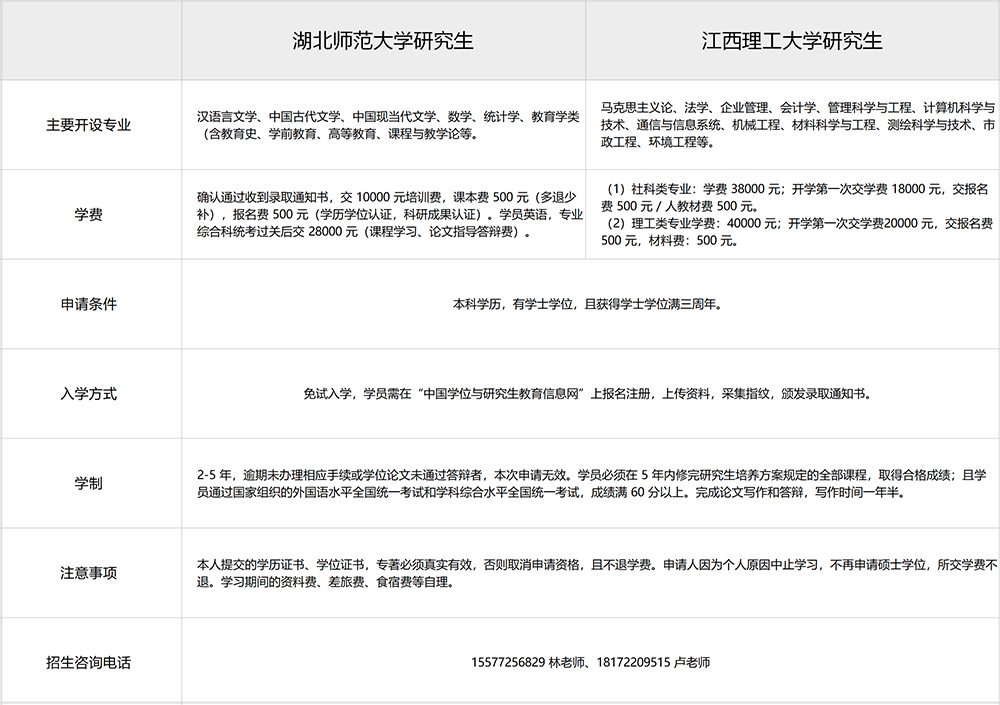Click the majors cell starting 马克思主义论
Image resolution: width=1000 pixels, height=705 pixels.
pyautogui.click(x=797, y=125)
